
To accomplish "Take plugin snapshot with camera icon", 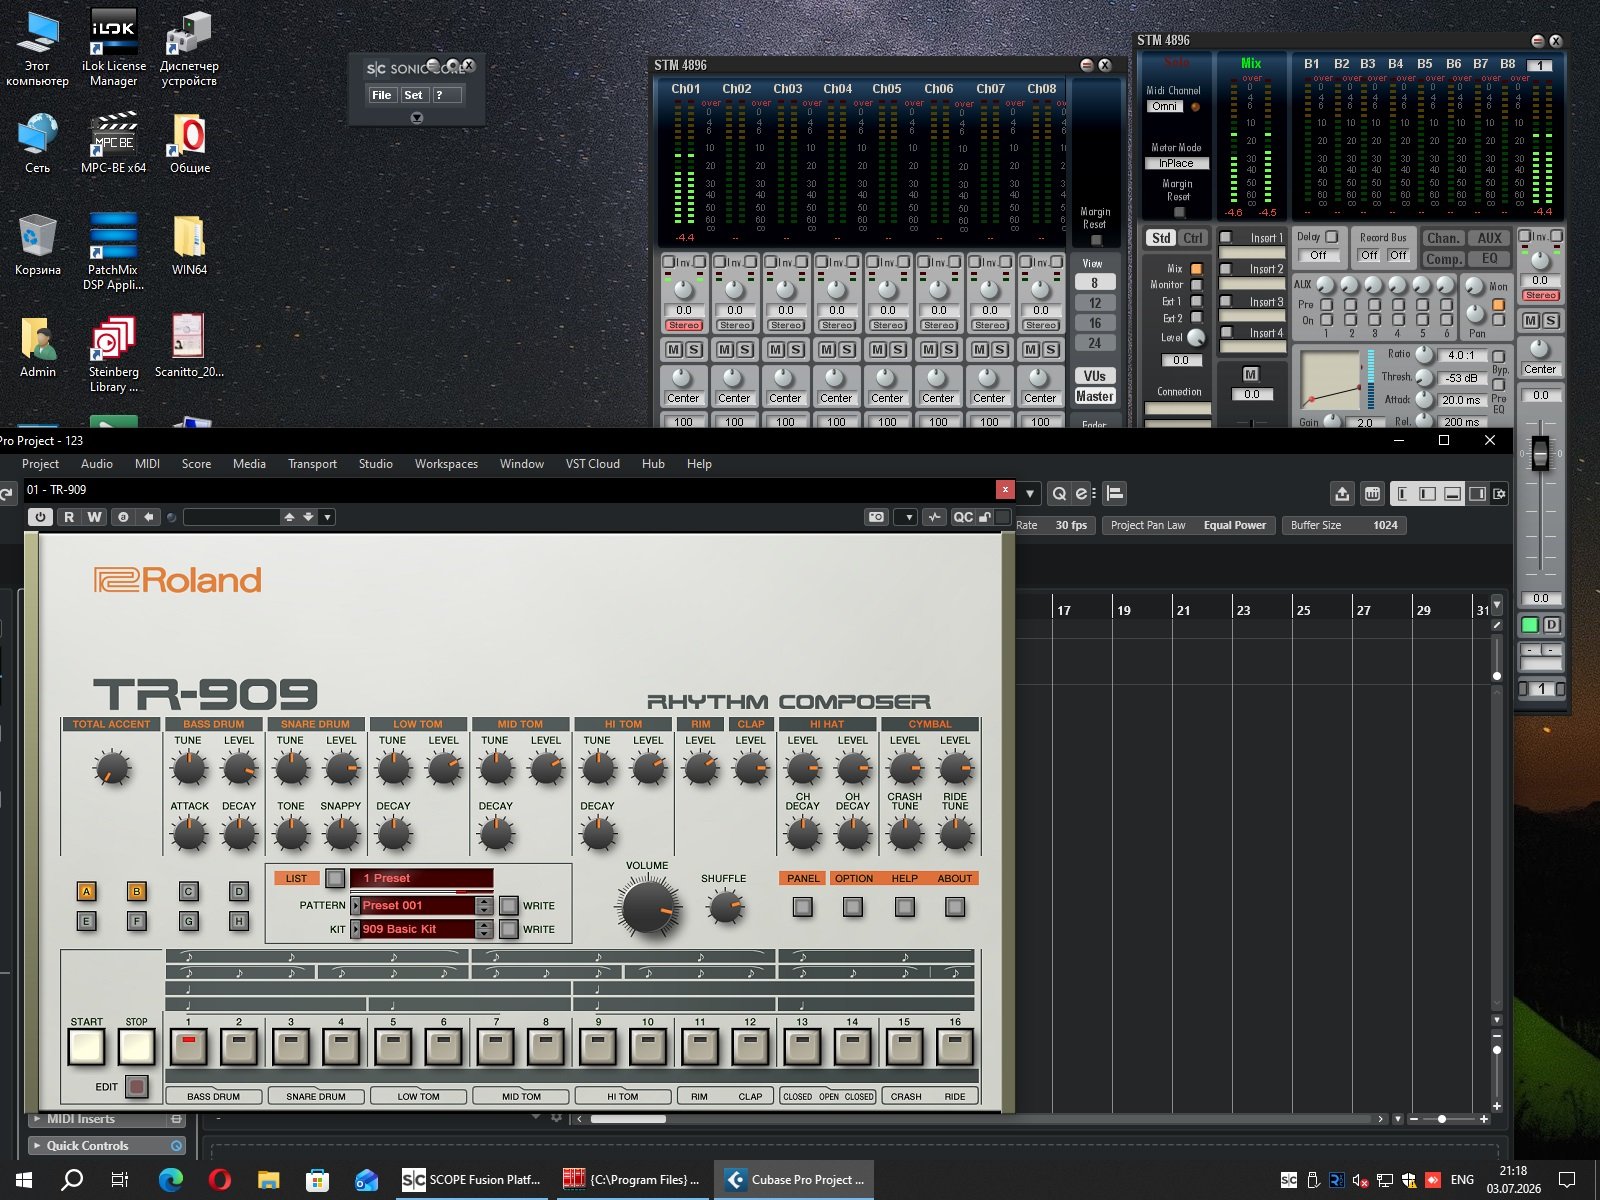I will pyautogui.click(x=877, y=517).
